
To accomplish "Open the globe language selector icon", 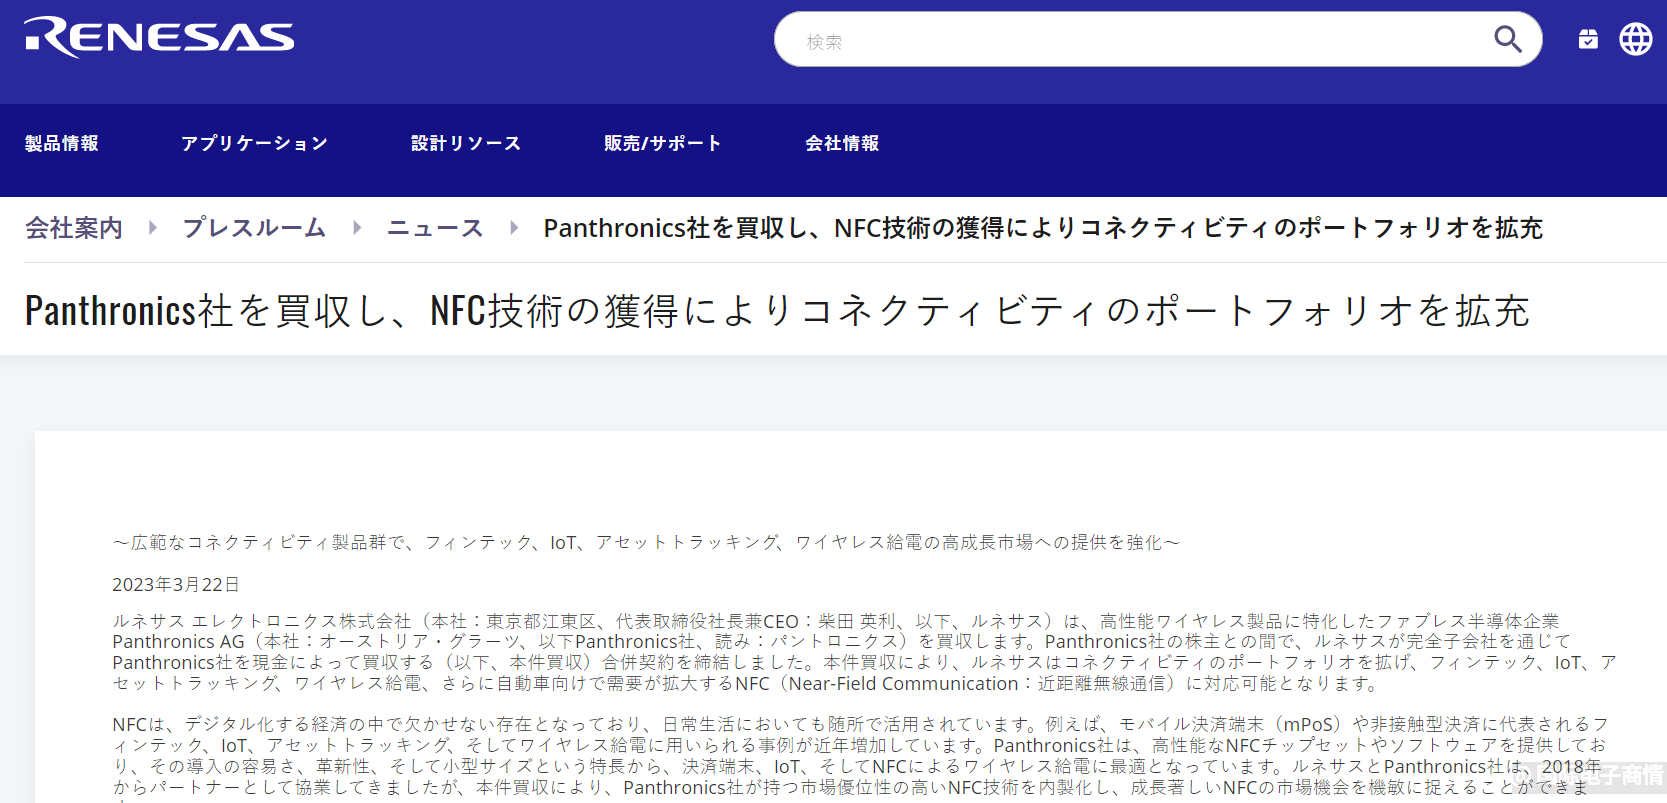I will (x=1636, y=39).
